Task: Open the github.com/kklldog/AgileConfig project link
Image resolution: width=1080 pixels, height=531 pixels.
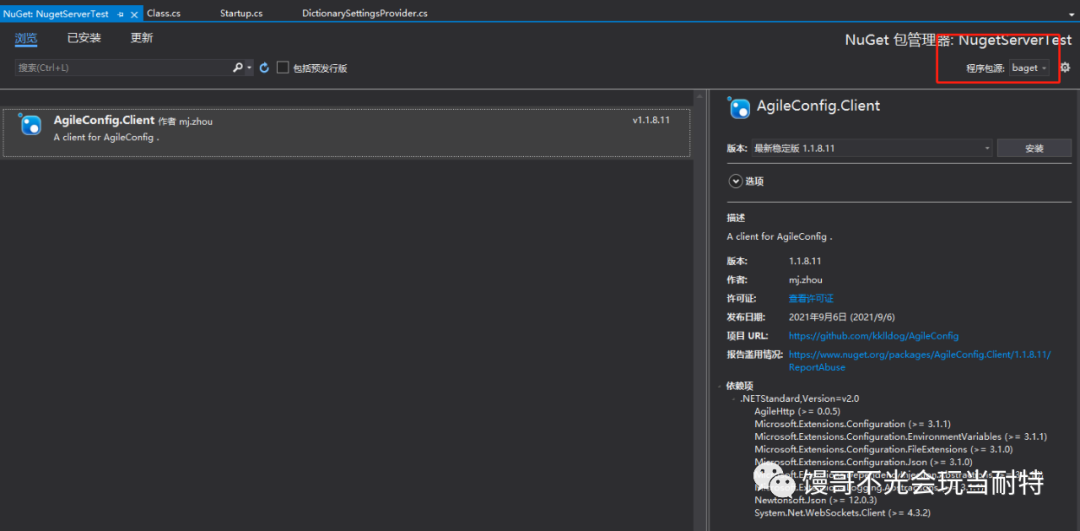Action: pos(873,335)
